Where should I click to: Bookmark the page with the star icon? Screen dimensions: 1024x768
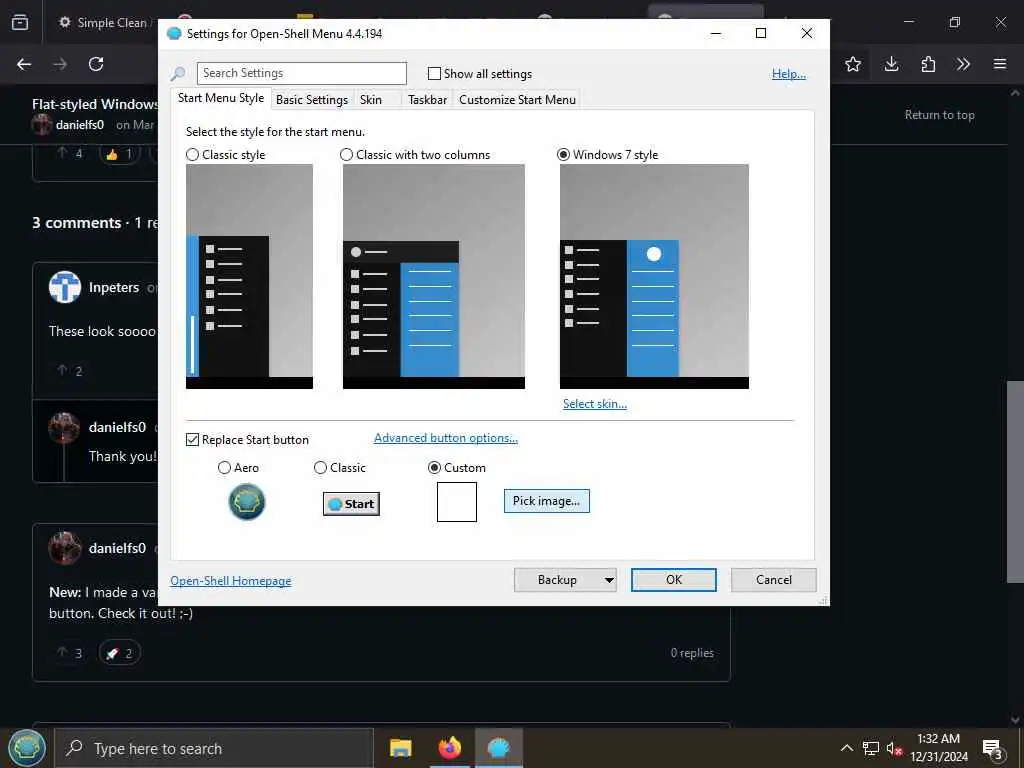tap(853, 64)
